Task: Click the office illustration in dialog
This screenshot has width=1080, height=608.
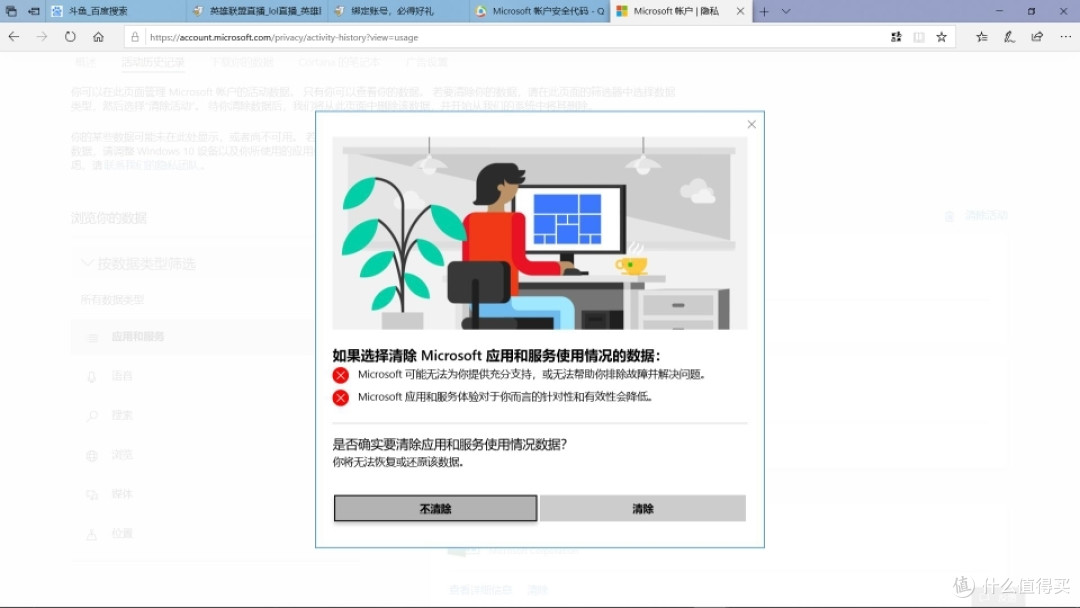Action: point(539,233)
